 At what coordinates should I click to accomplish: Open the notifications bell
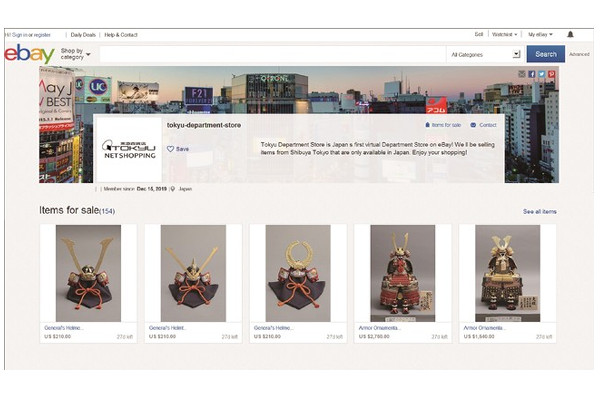click(570, 34)
